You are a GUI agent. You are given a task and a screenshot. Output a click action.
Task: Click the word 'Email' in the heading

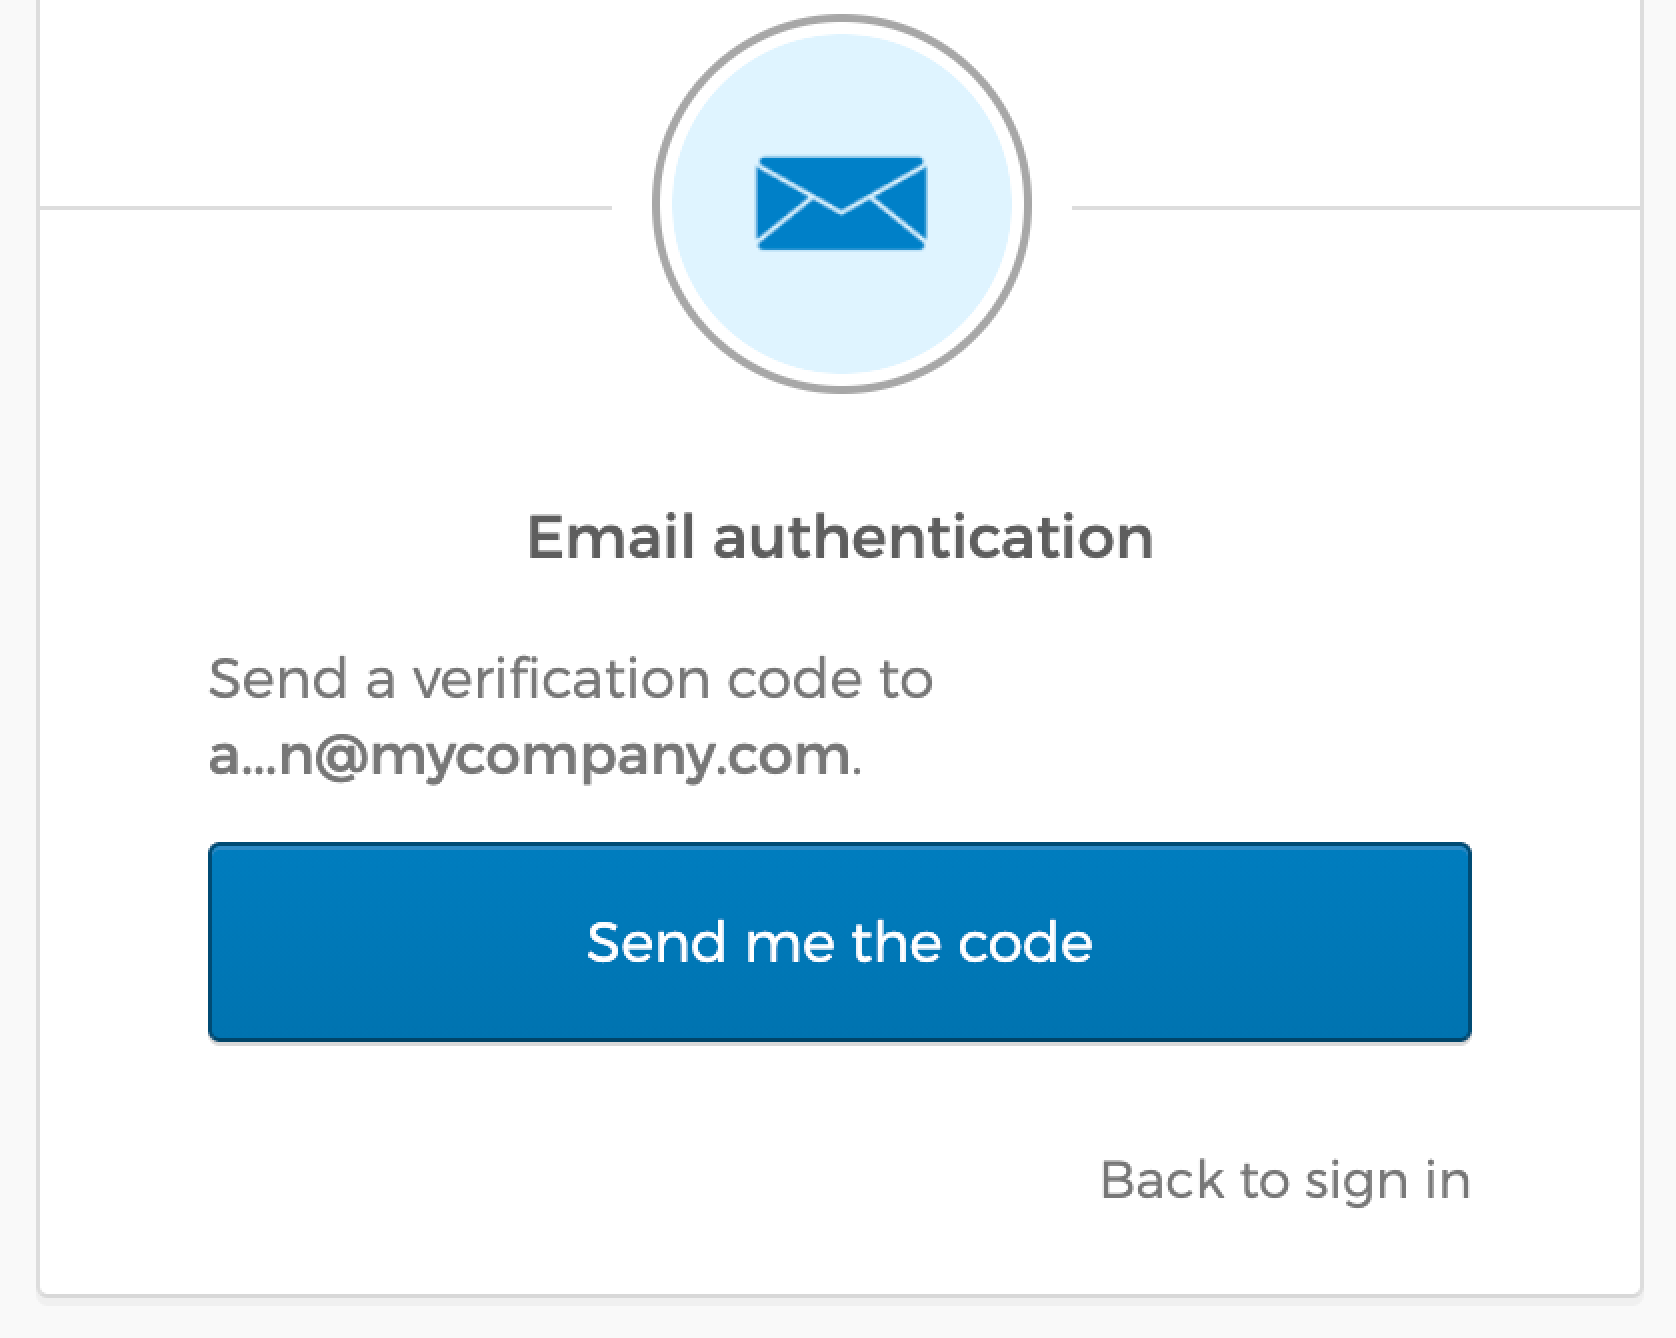pos(610,537)
